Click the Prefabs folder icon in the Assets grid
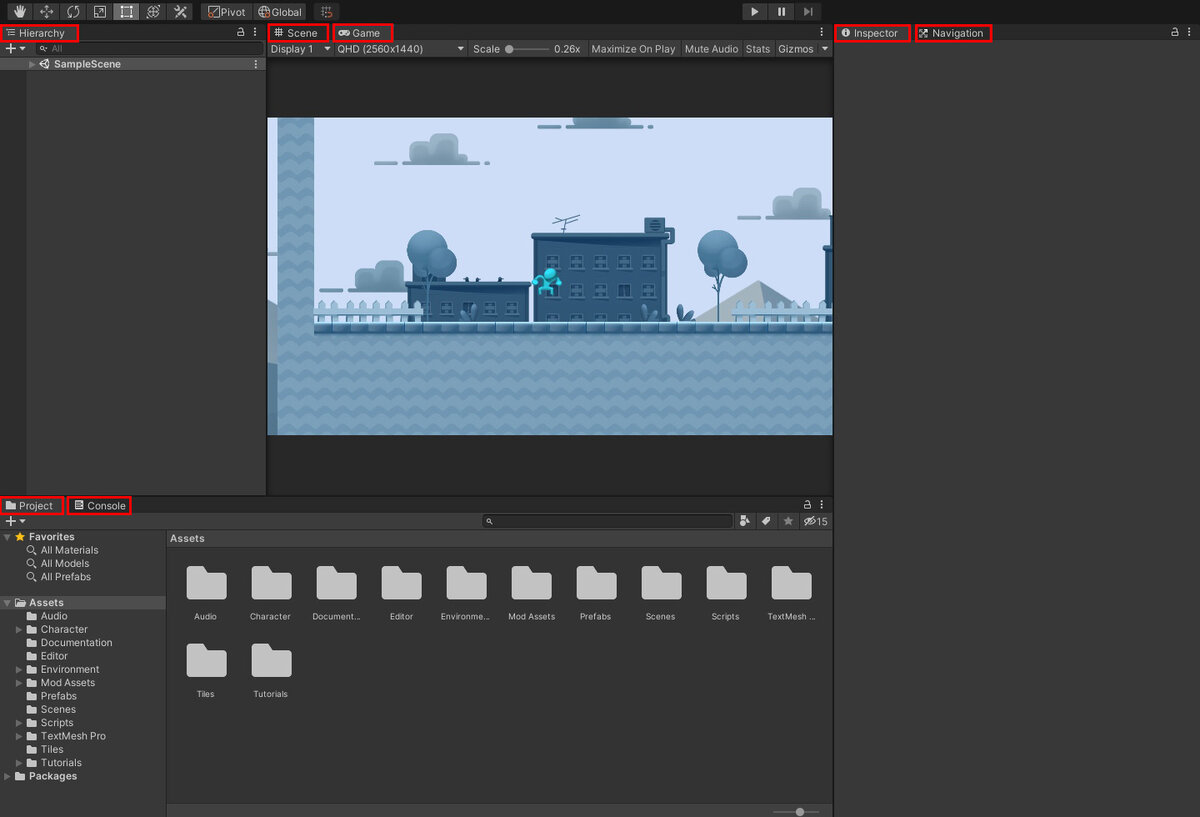1200x817 pixels. pos(596,583)
